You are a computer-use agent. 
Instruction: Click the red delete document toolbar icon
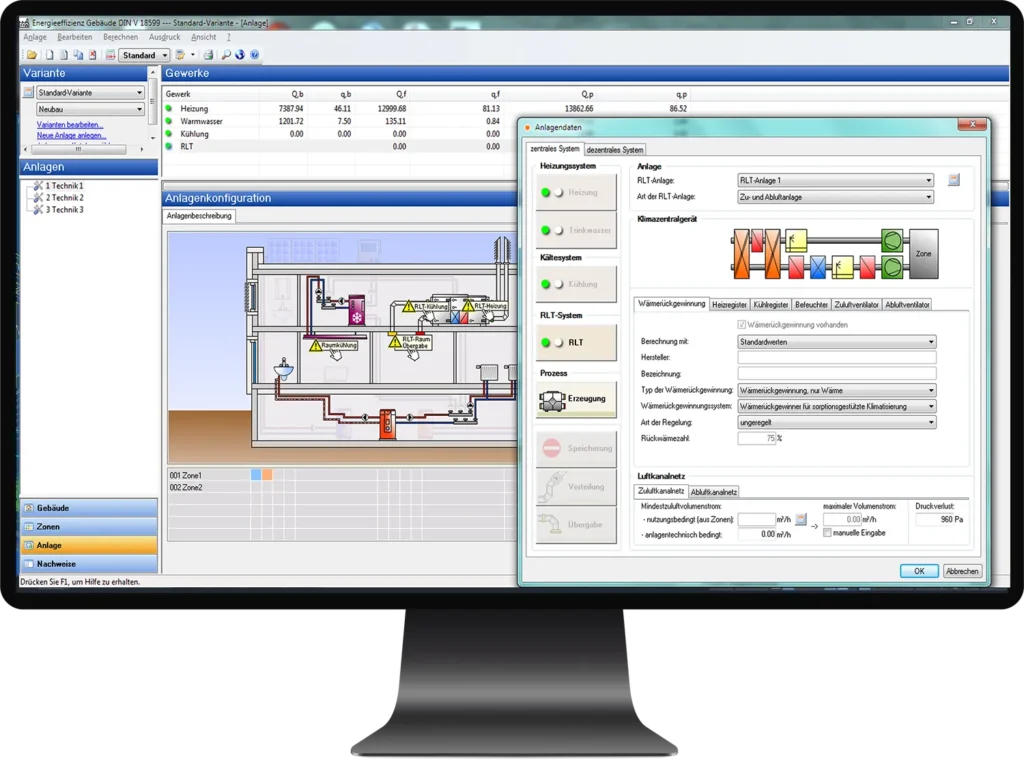point(92,55)
